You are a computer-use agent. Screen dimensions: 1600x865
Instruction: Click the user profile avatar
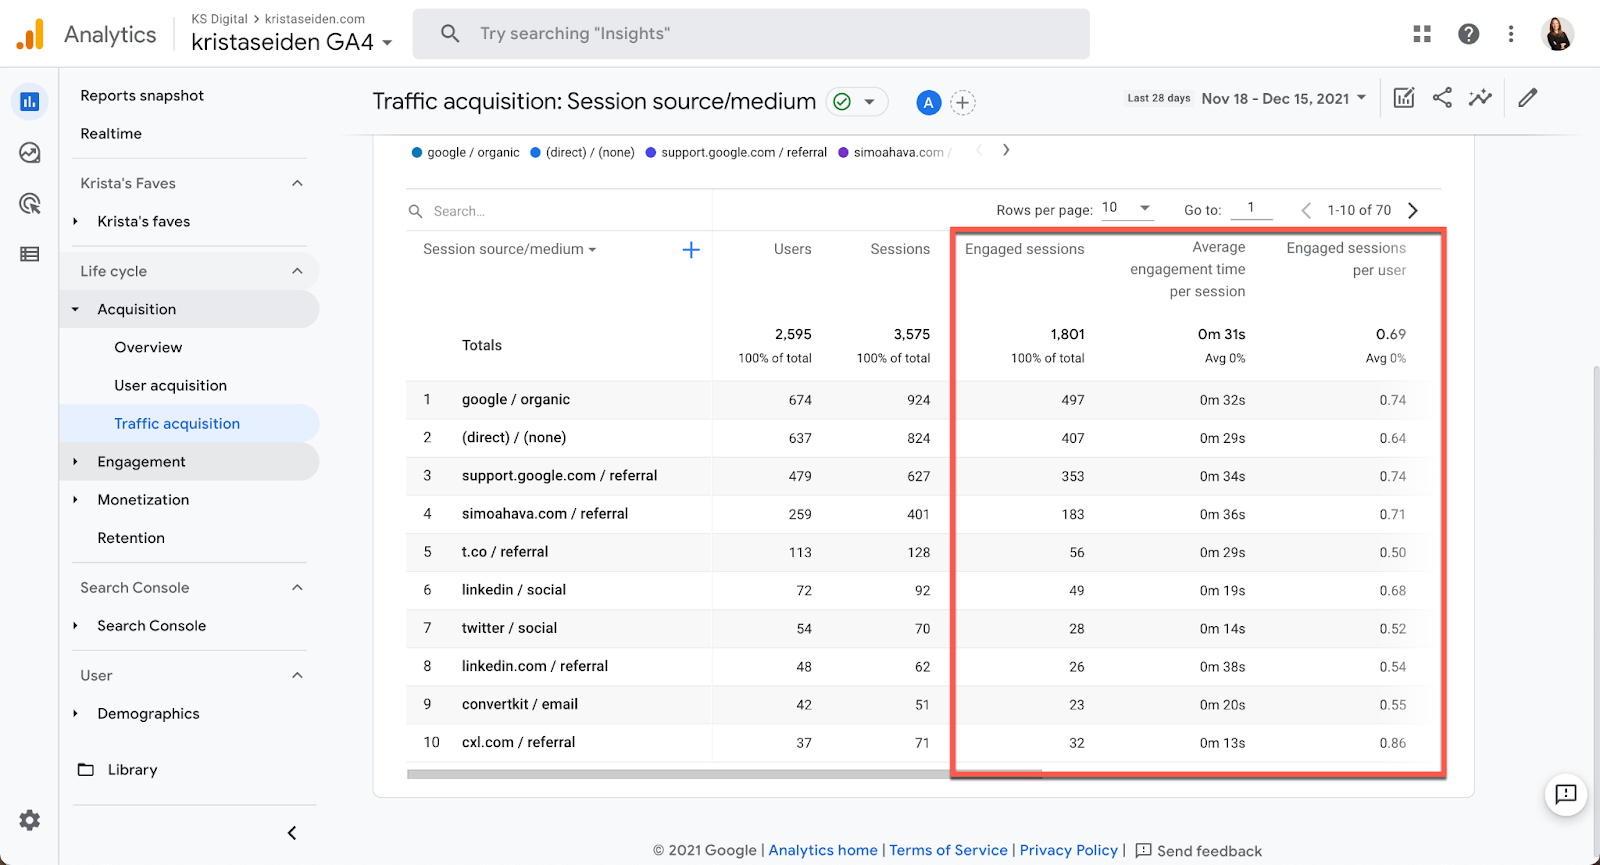[x=1558, y=34]
